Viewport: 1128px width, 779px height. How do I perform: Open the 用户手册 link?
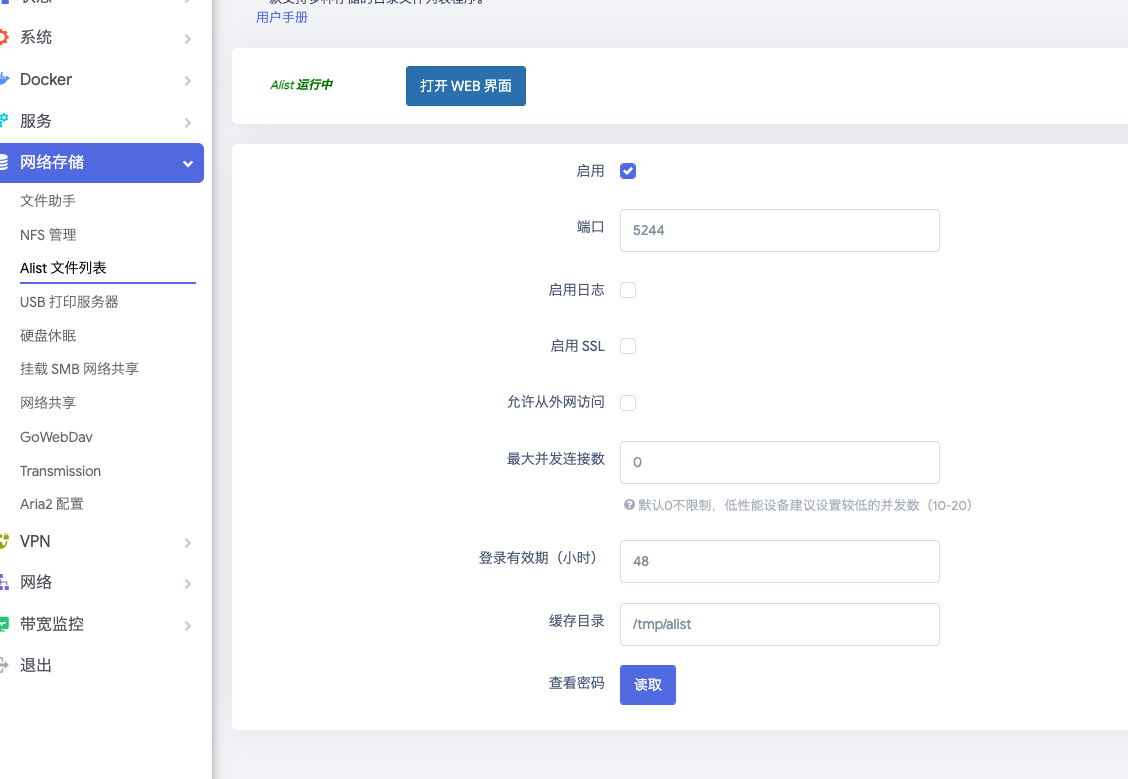[x=282, y=17]
